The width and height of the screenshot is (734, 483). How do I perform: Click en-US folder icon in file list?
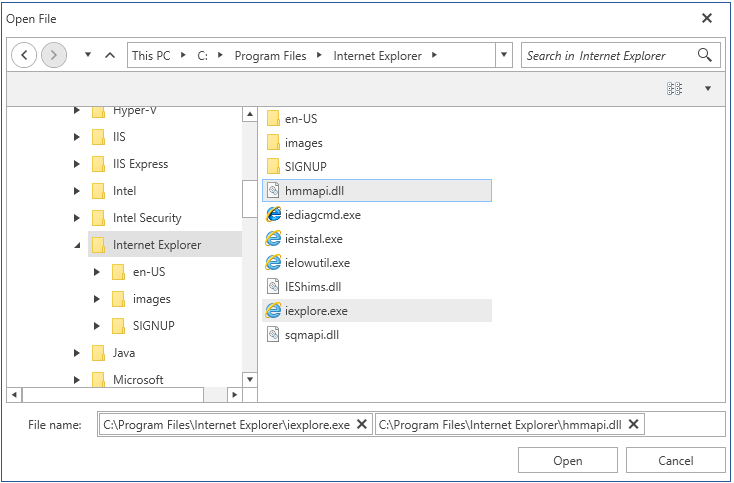(273, 118)
